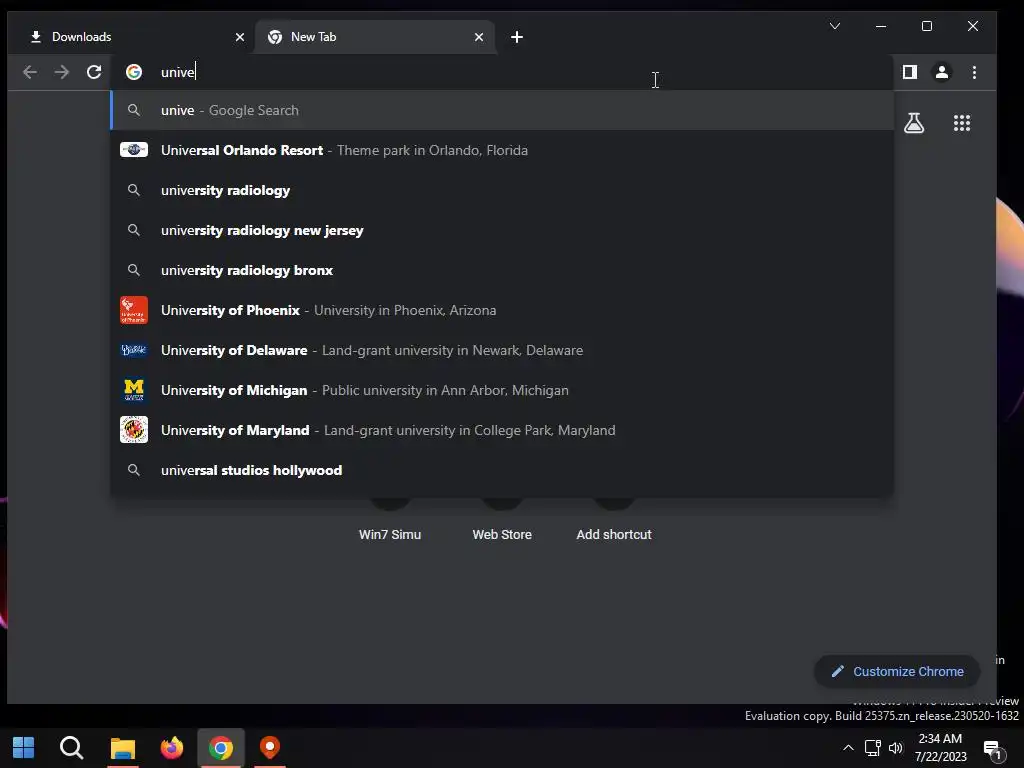The image size is (1024, 768).
Task: Pick 'university radiology new jersey' suggestion
Action: (x=502, y=230)
